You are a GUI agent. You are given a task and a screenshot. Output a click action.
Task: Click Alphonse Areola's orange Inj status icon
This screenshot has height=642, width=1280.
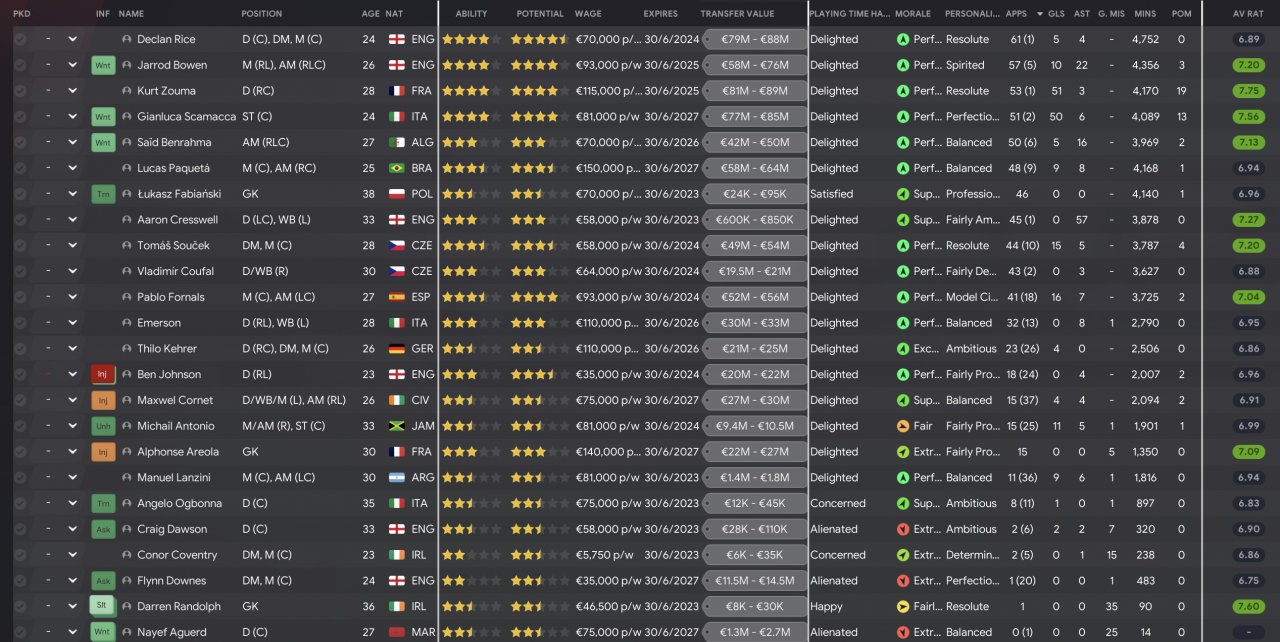pos(103,452)
